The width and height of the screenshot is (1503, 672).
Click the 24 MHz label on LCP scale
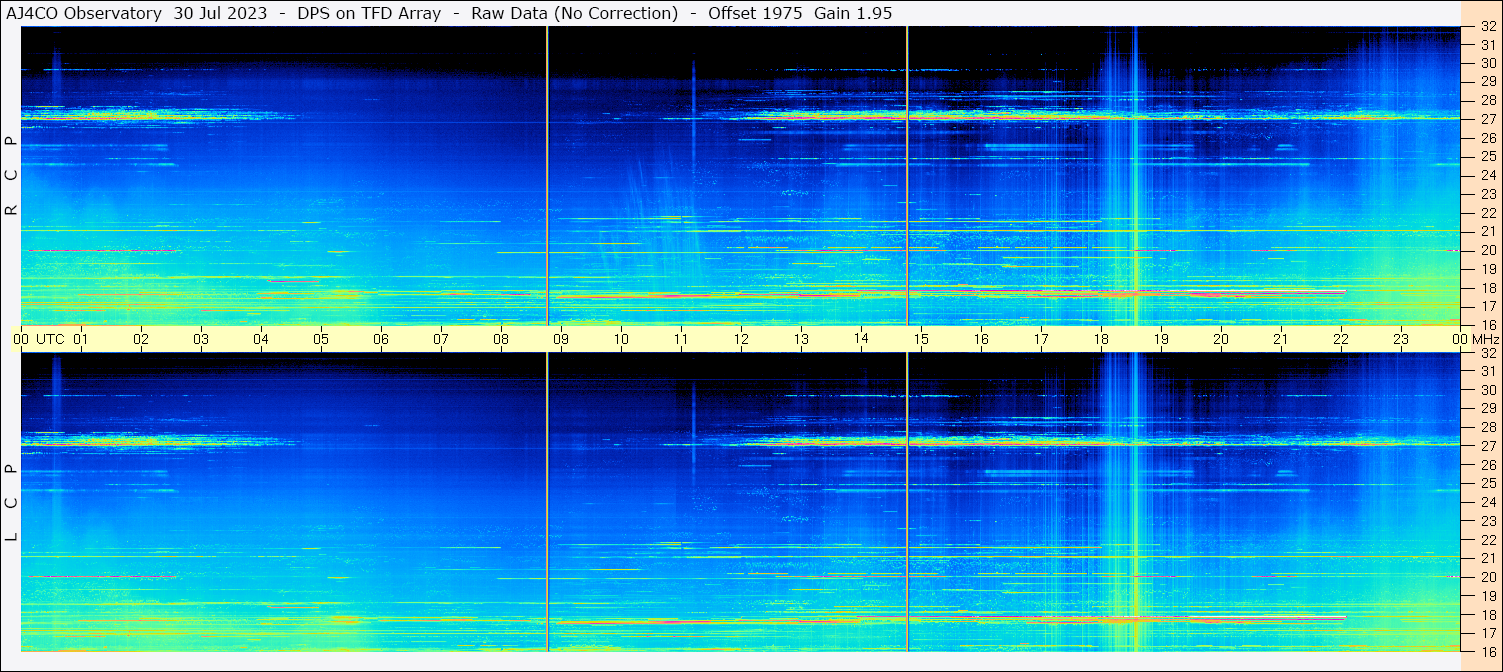[x=1487, y=502]
